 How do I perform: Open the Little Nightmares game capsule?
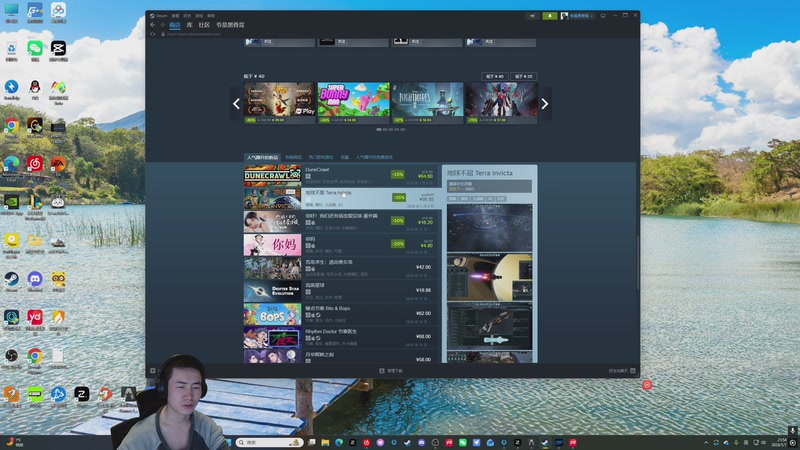[428, 103]
